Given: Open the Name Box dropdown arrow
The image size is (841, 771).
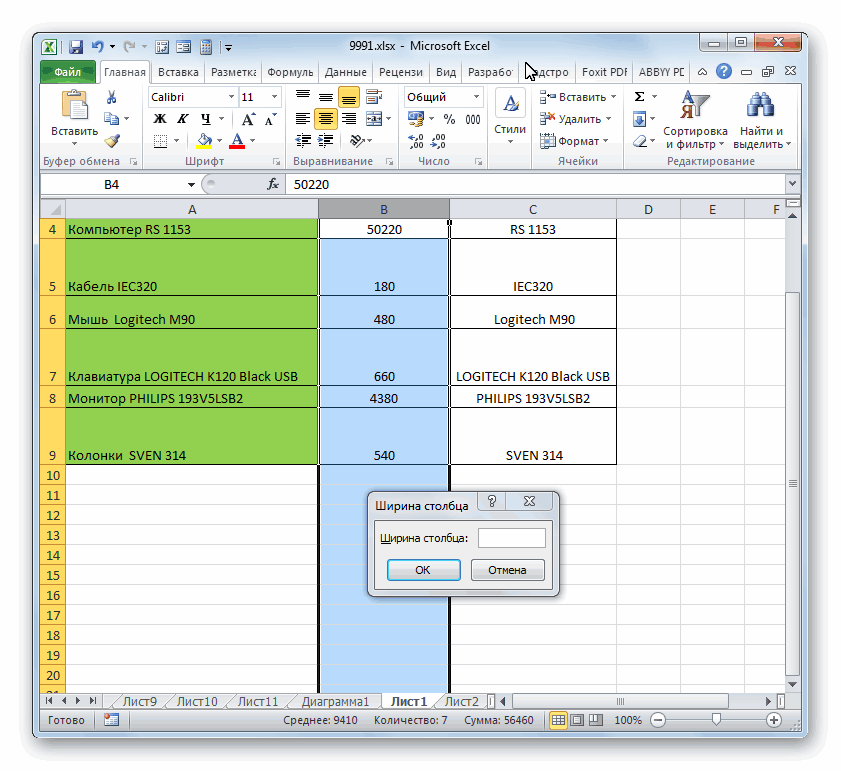Looking at the screenshot, I should [x=192, y=185].
